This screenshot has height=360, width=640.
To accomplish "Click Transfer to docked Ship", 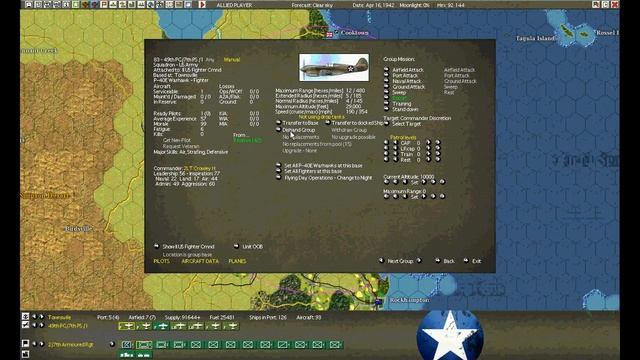I will 328,122.
